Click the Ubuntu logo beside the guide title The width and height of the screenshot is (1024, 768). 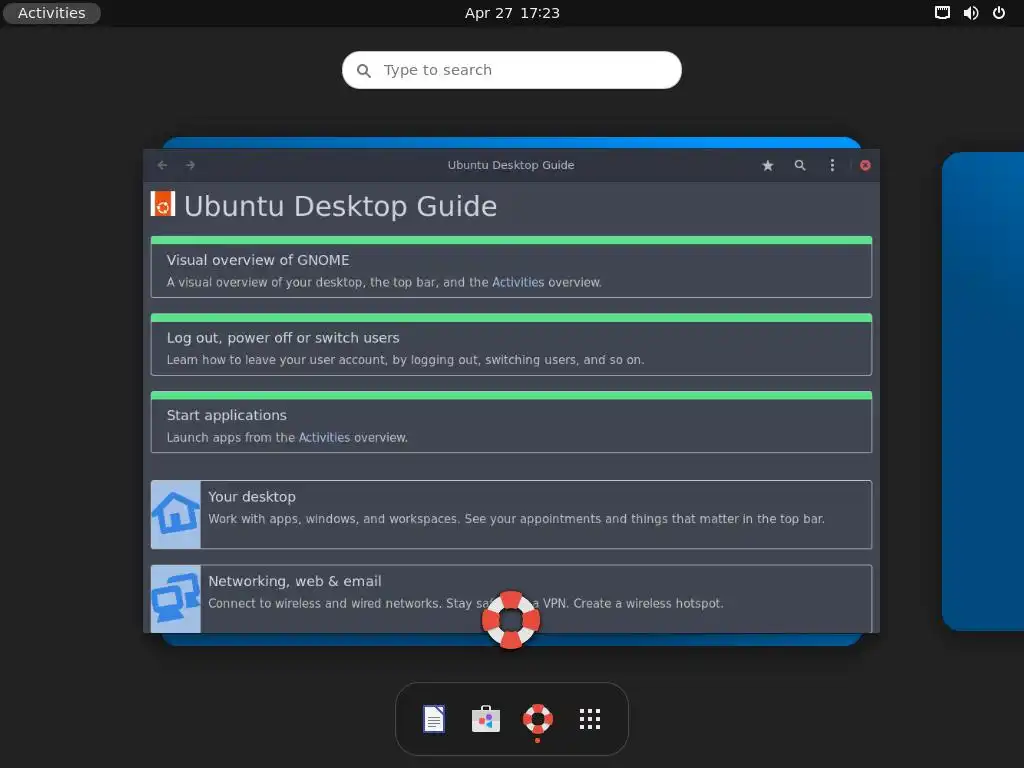(x=163, y=204)
